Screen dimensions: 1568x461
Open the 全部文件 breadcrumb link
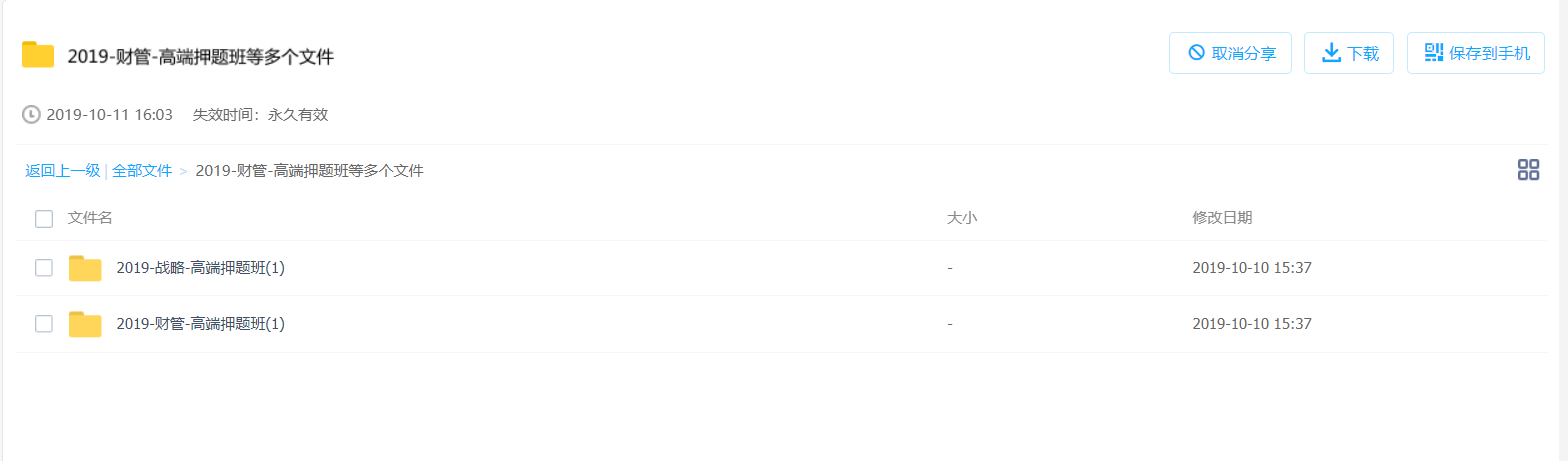(142, 170)
